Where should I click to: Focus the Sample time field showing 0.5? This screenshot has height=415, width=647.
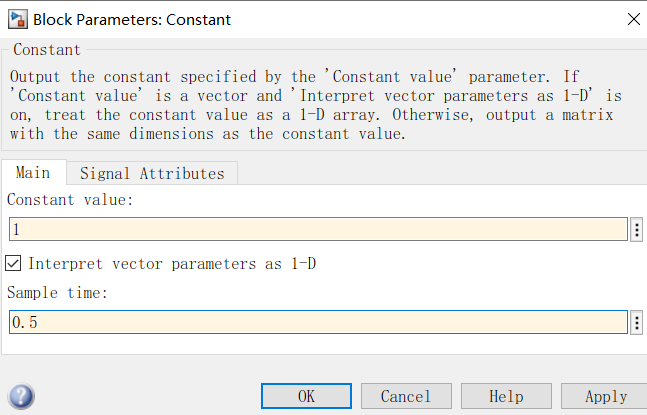(x=317, y=323)
